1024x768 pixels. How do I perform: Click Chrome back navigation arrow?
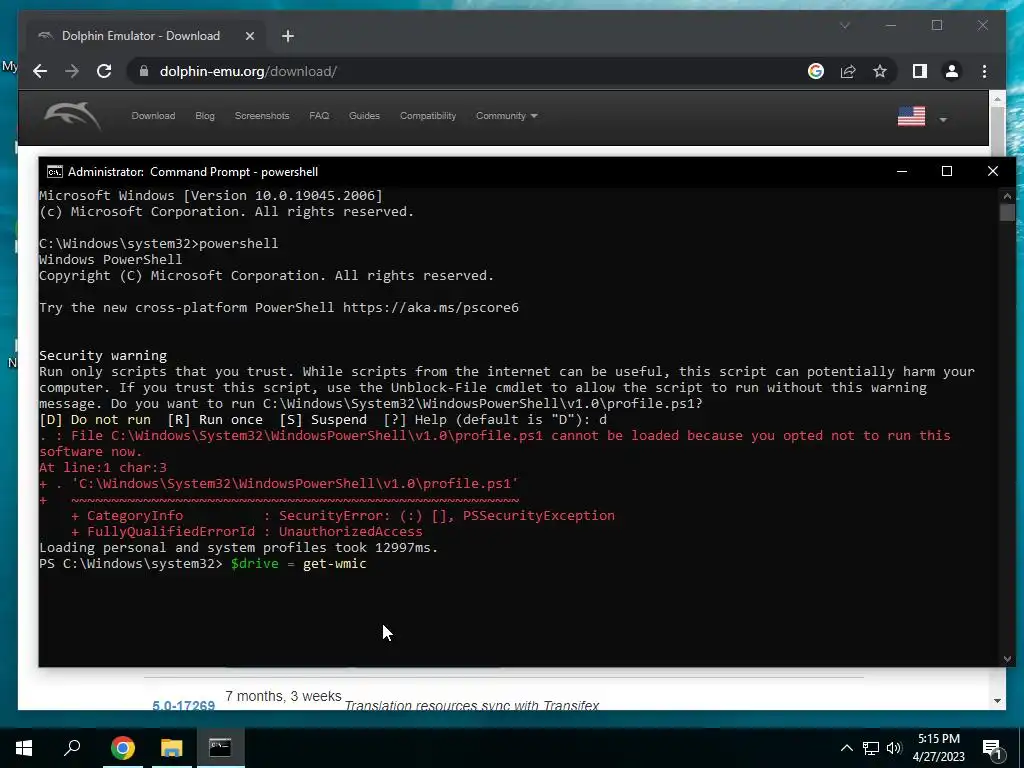pos(40,71)
